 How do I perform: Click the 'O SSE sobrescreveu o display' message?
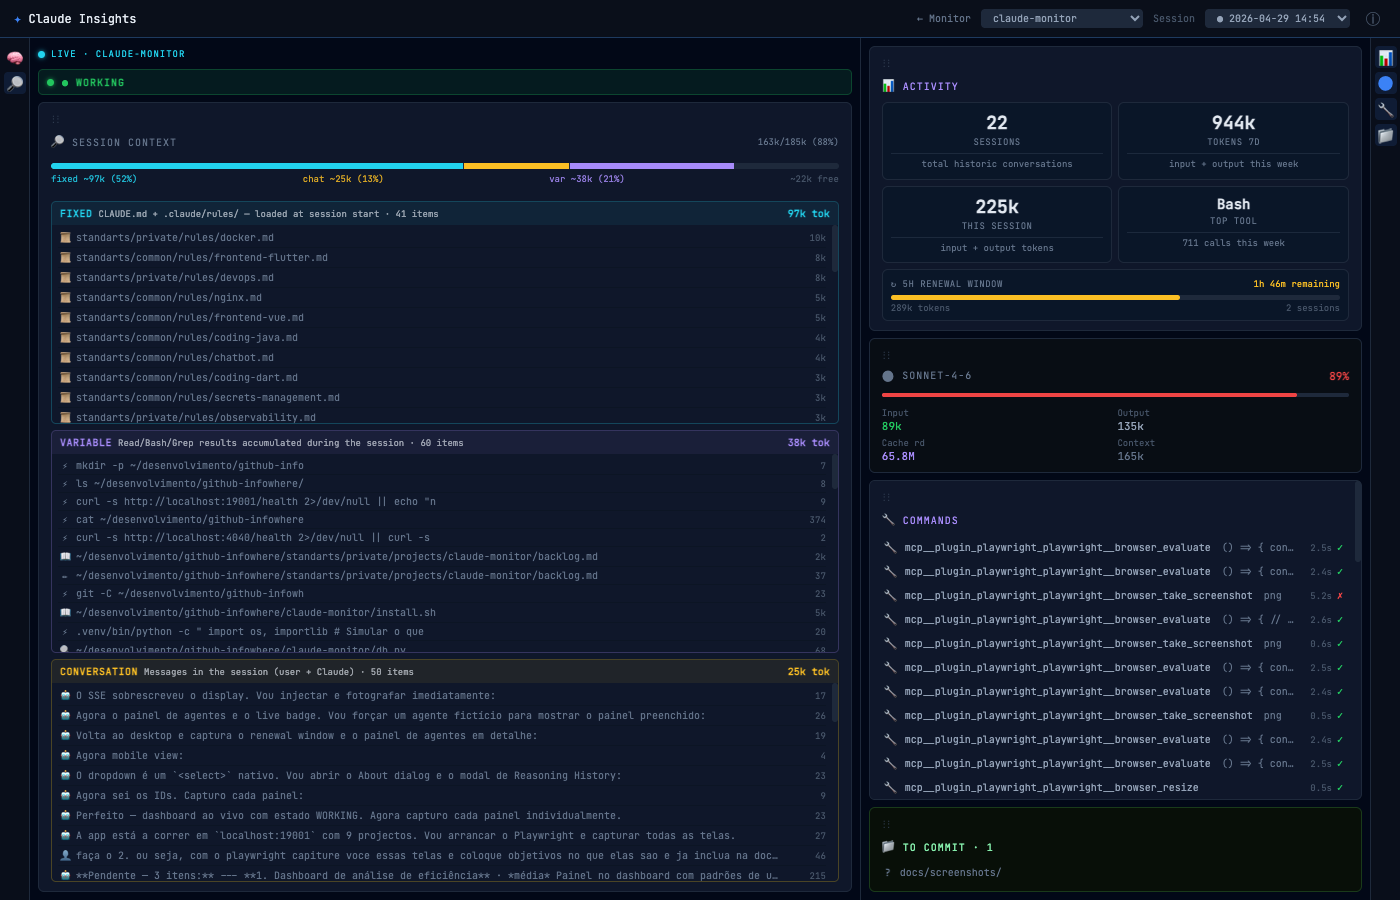443,696
